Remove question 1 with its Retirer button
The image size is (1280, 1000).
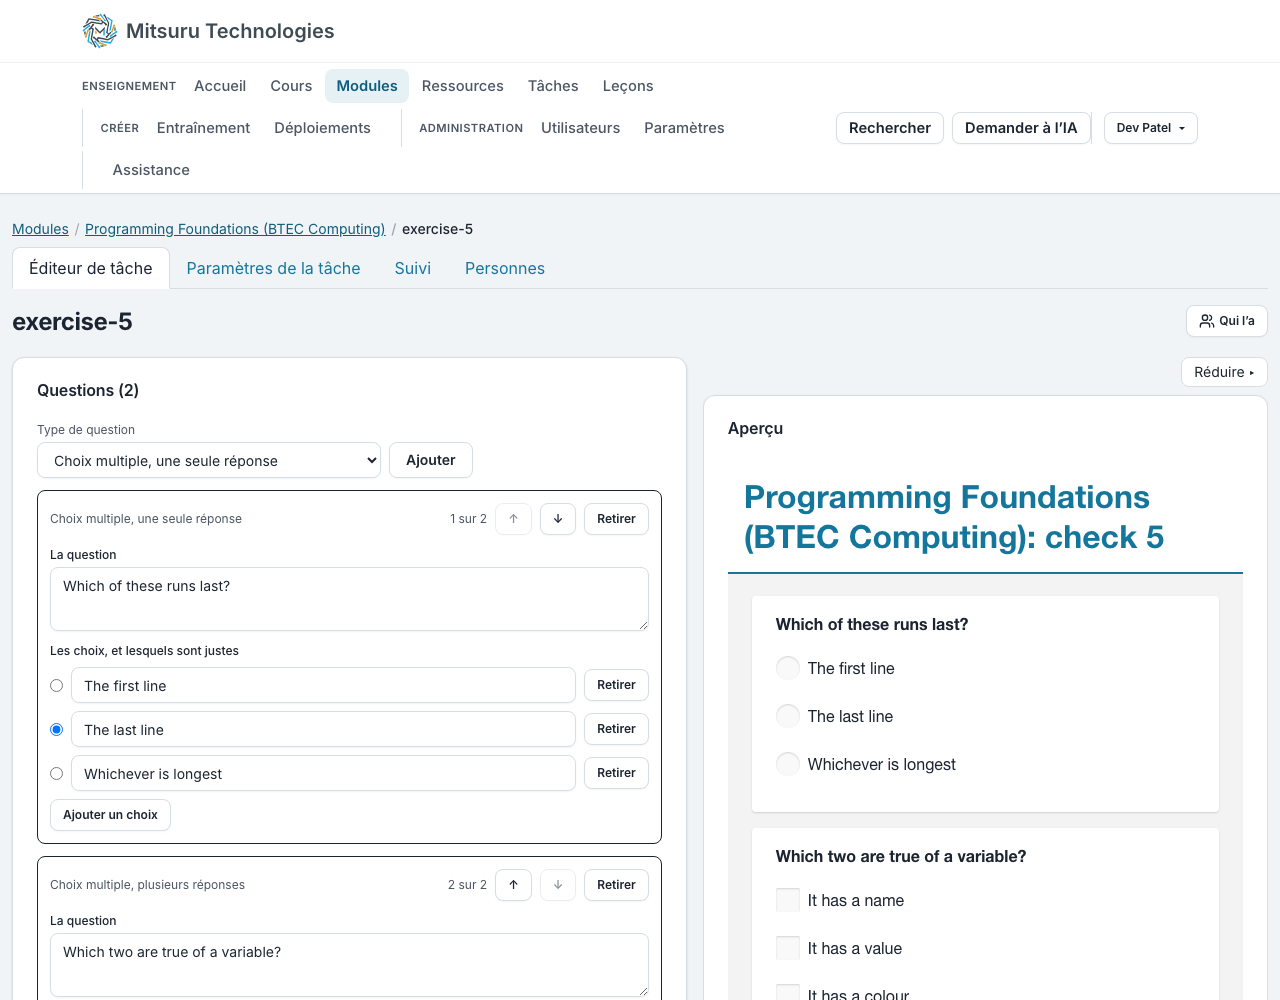[616, 519]
